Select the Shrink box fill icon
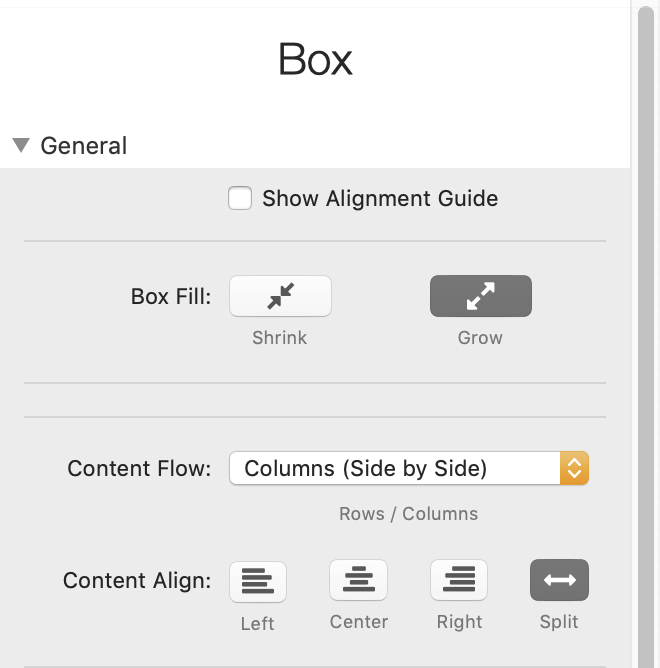The height and width of the screenshot is (668, 660). (280, 296)
